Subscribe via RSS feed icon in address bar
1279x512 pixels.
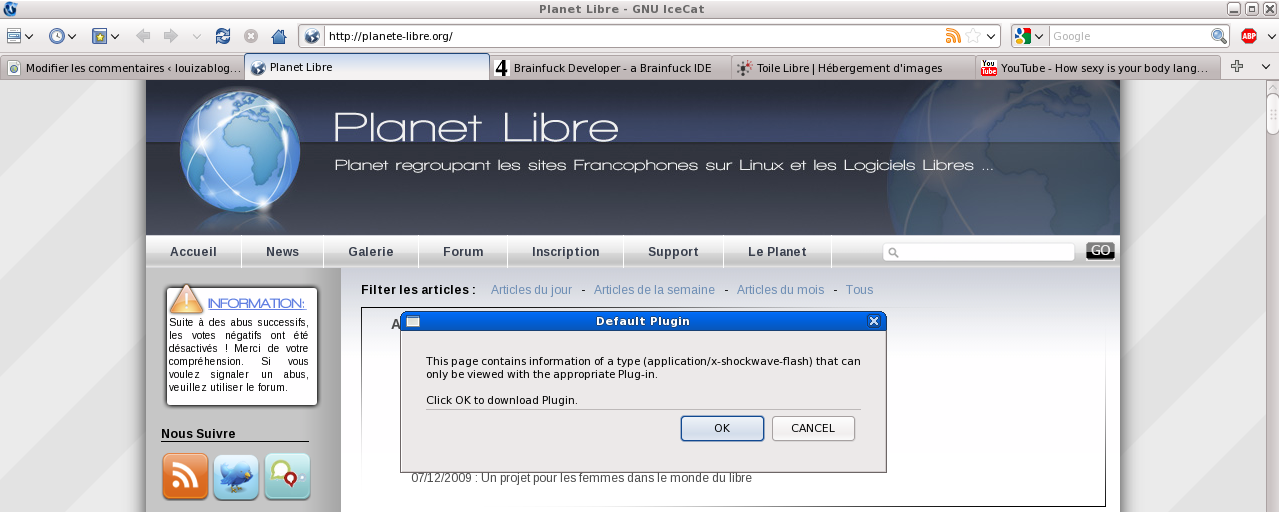point(953,36)
